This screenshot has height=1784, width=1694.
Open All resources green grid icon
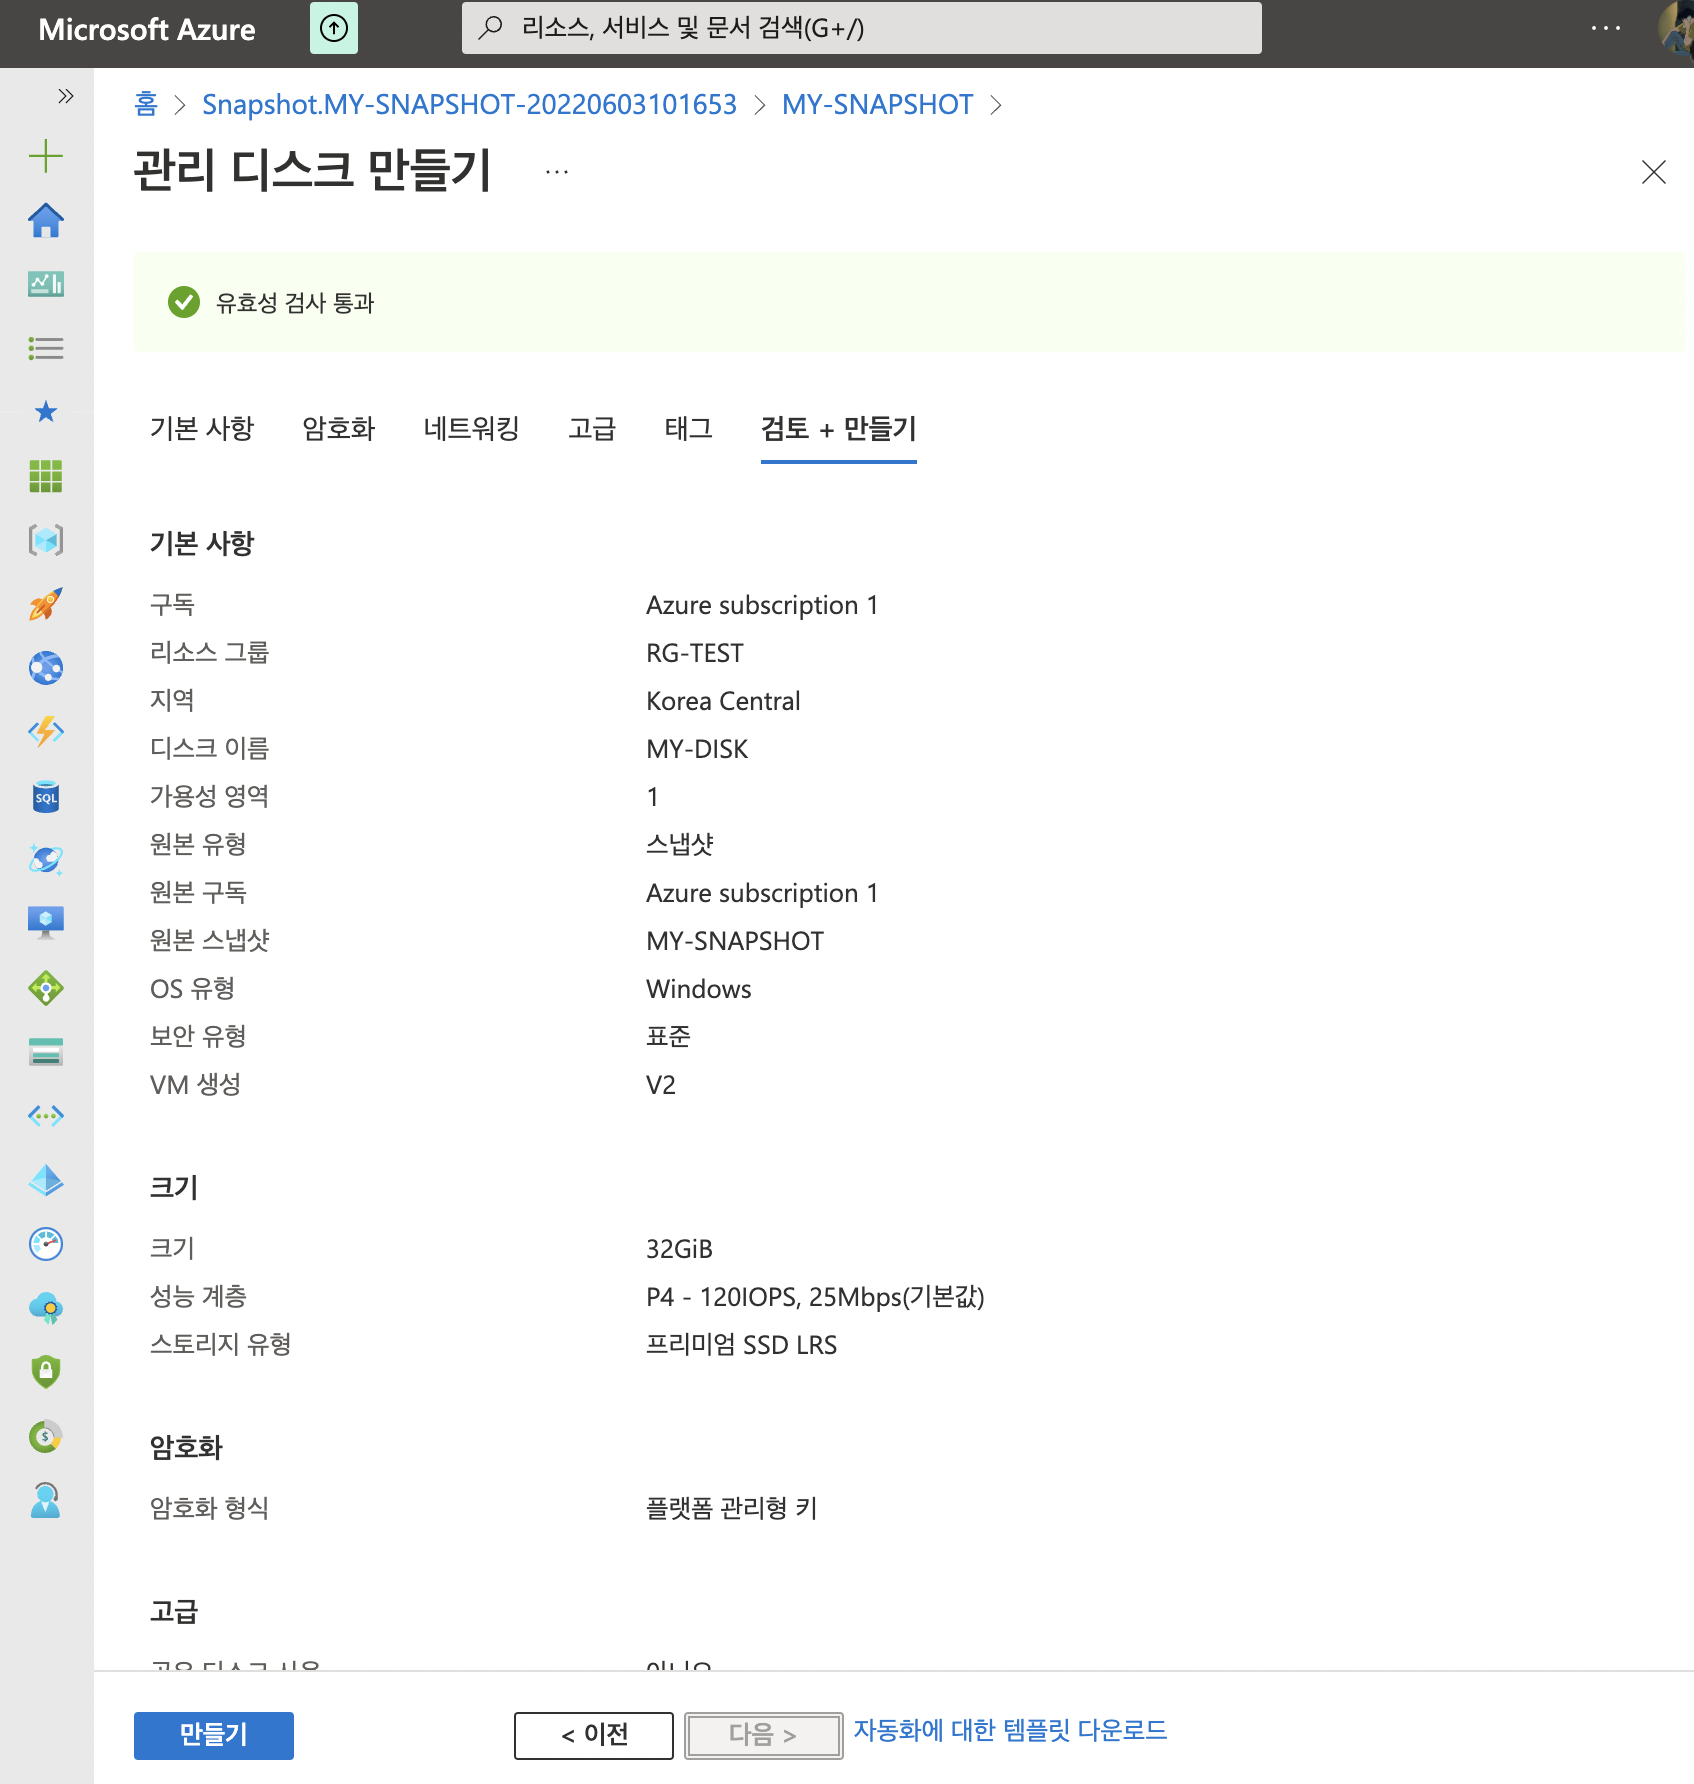(x=46, y=476)
